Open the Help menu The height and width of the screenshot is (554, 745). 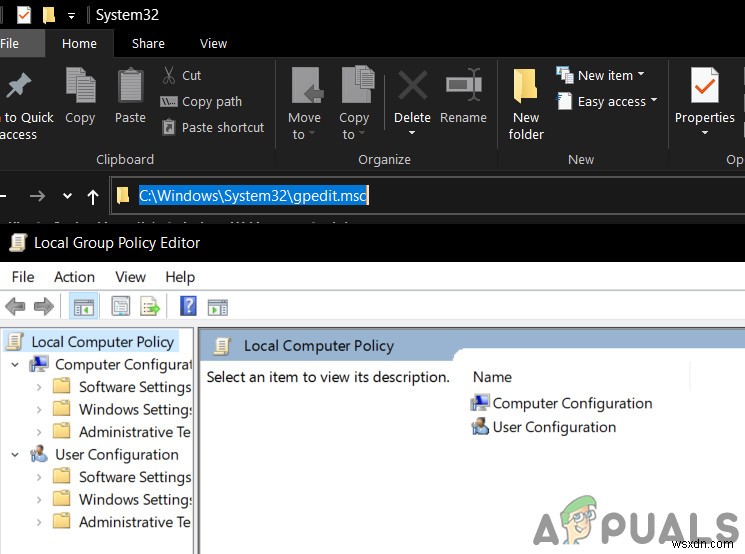tap(180, 277)
